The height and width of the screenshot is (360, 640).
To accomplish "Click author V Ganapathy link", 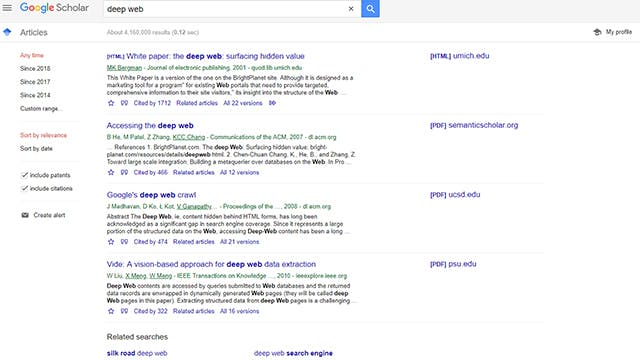I will coord(194,207).
